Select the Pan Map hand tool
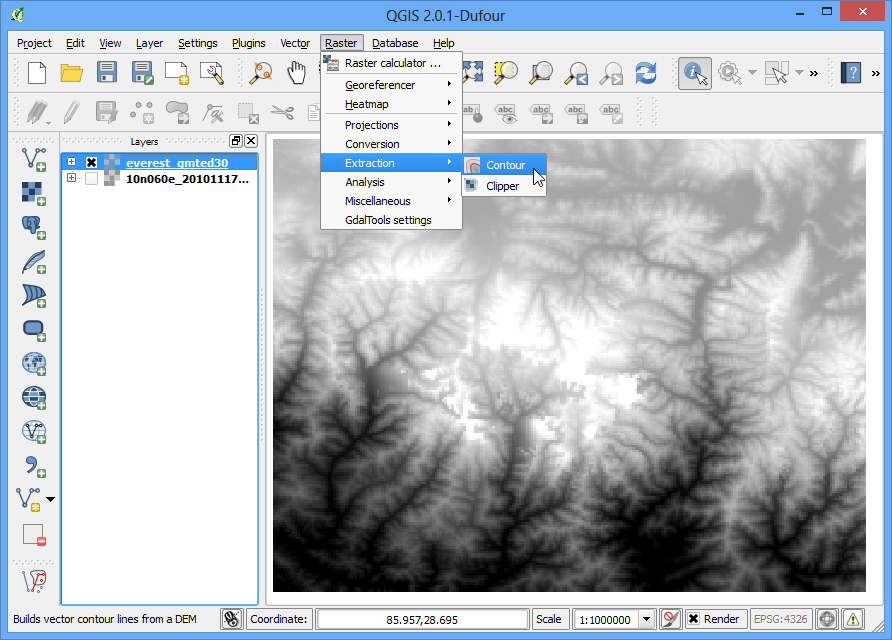The height and width of the screenshot is (640, 892). coord(296,72)
